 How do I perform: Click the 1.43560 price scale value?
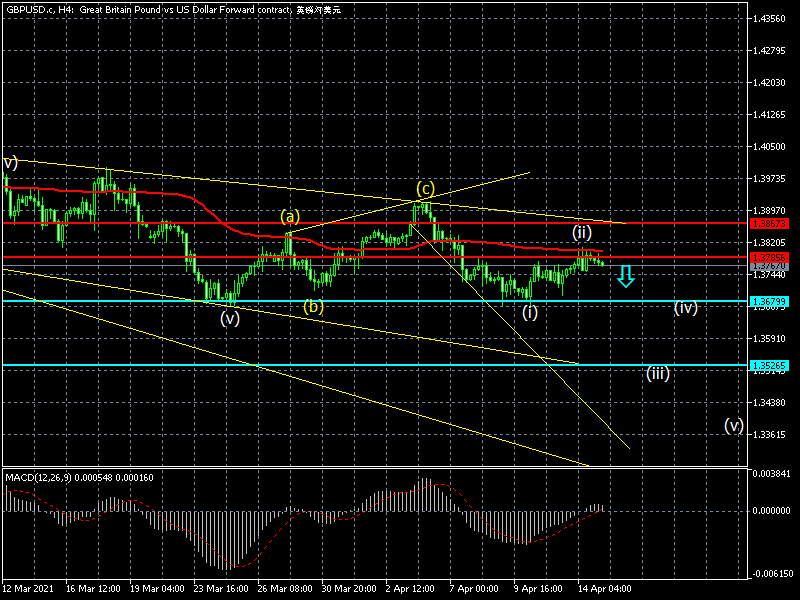point(769,19)
